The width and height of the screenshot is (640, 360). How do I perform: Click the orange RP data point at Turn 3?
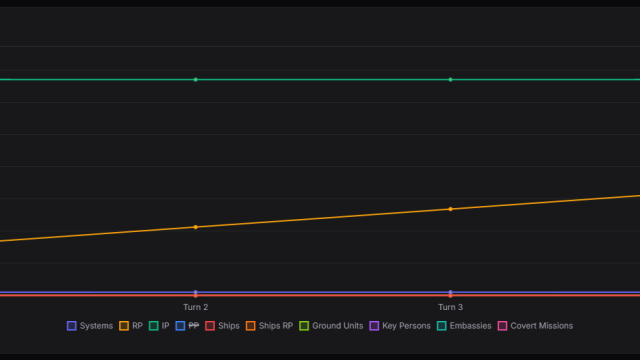pos(451,209)
